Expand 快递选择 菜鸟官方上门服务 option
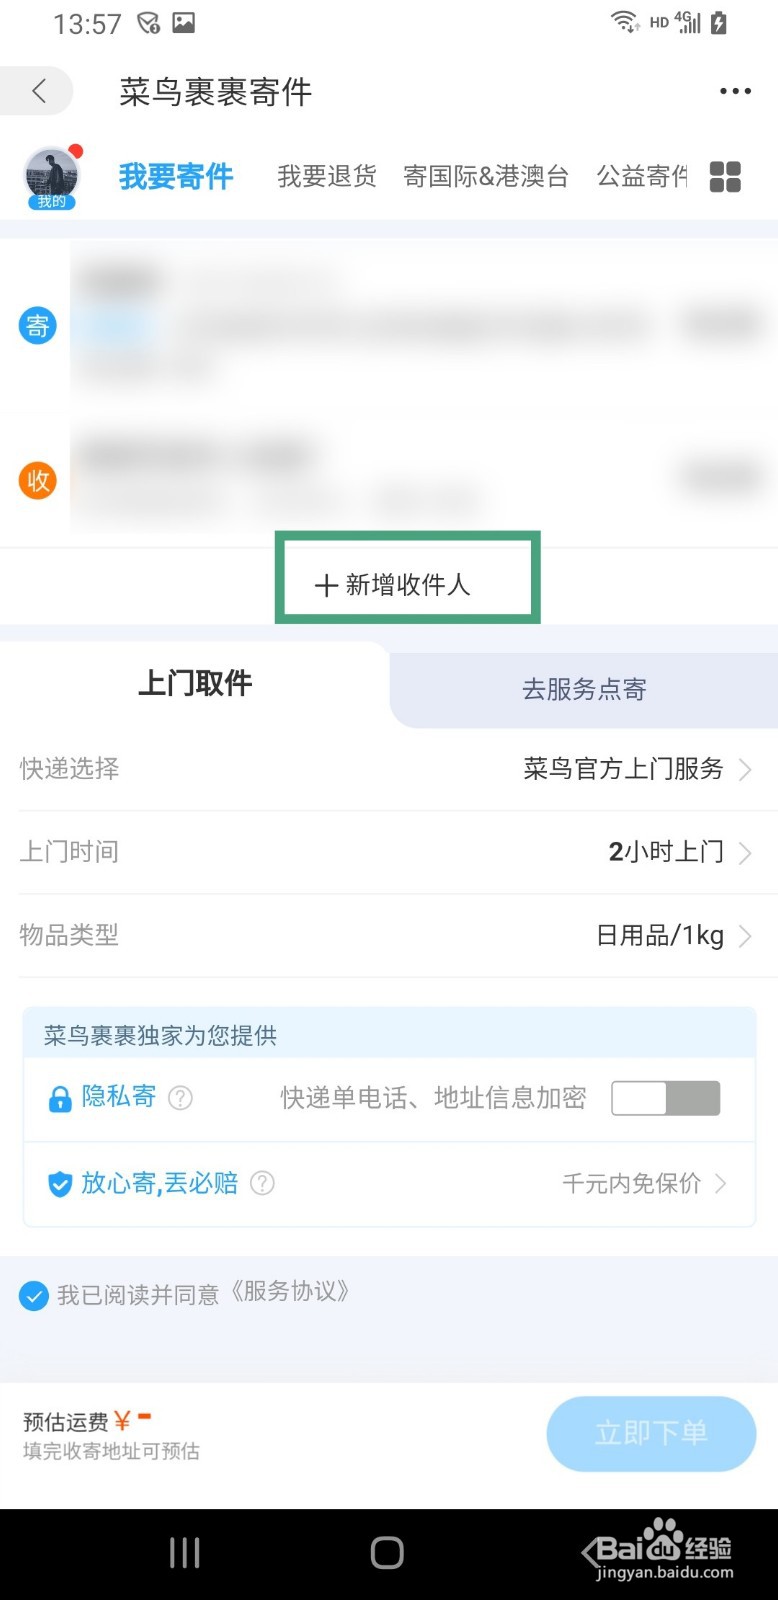This screenshot has width=778, height=1600. [x=389, y=769]
